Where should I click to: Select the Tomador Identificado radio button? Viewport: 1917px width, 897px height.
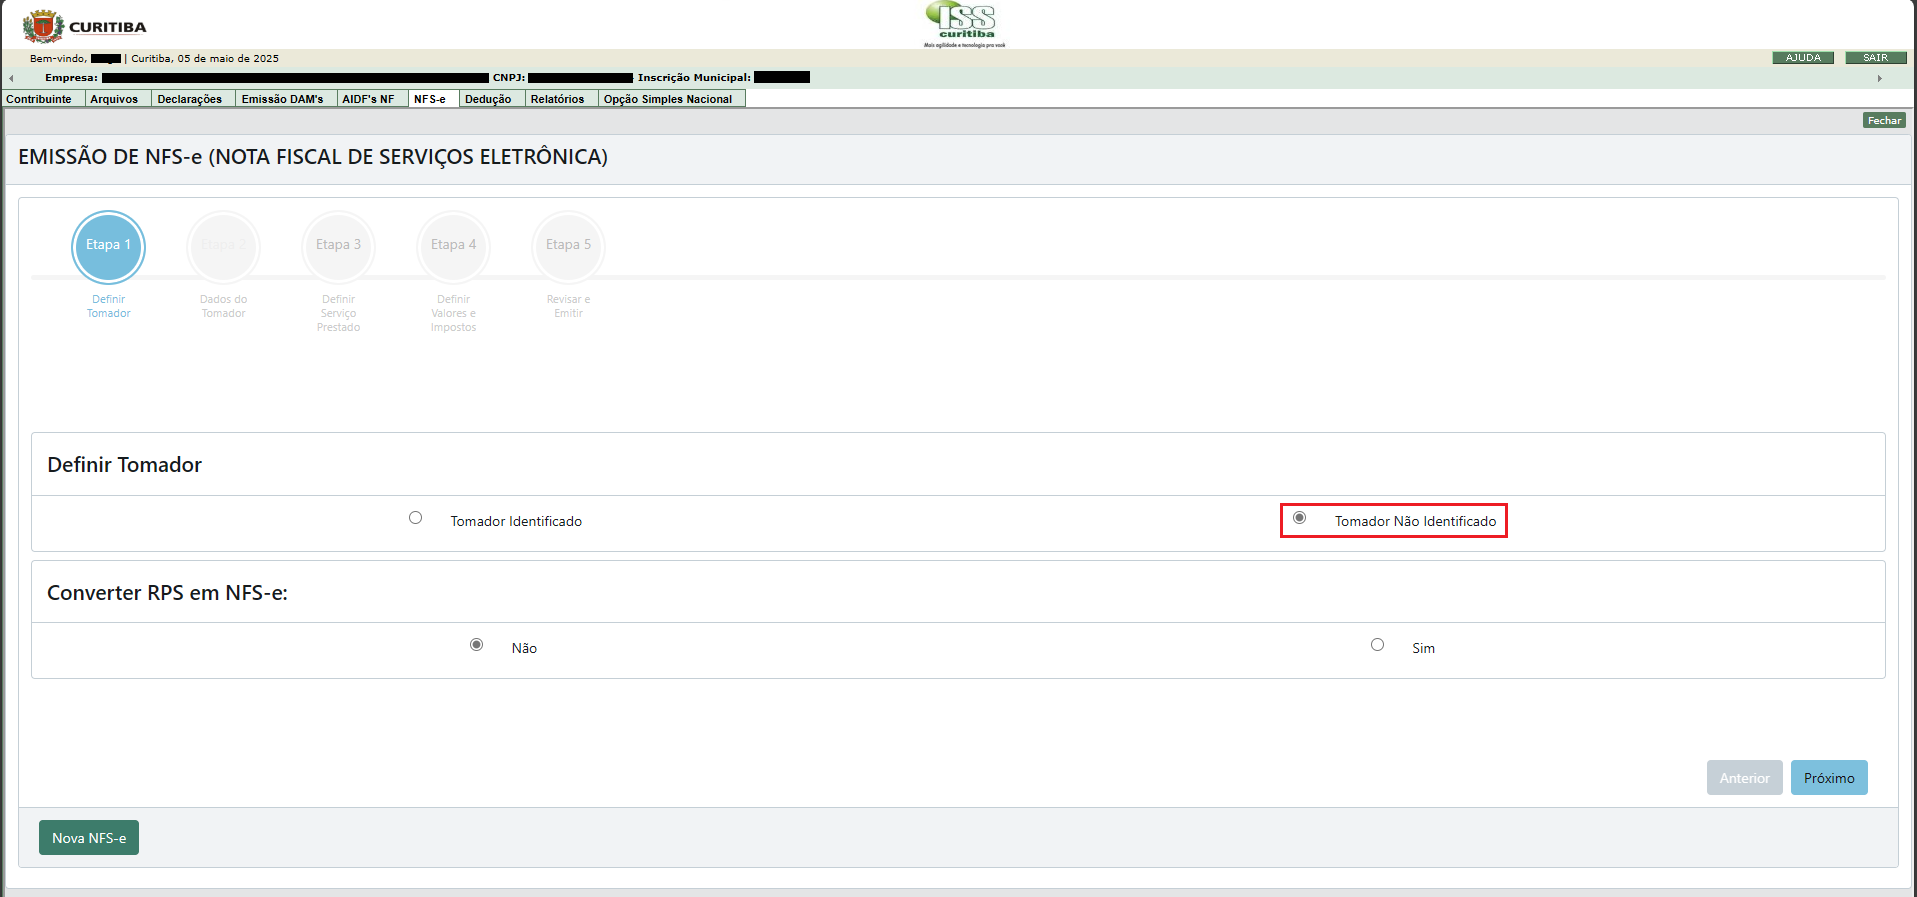[x=416, y=518]
